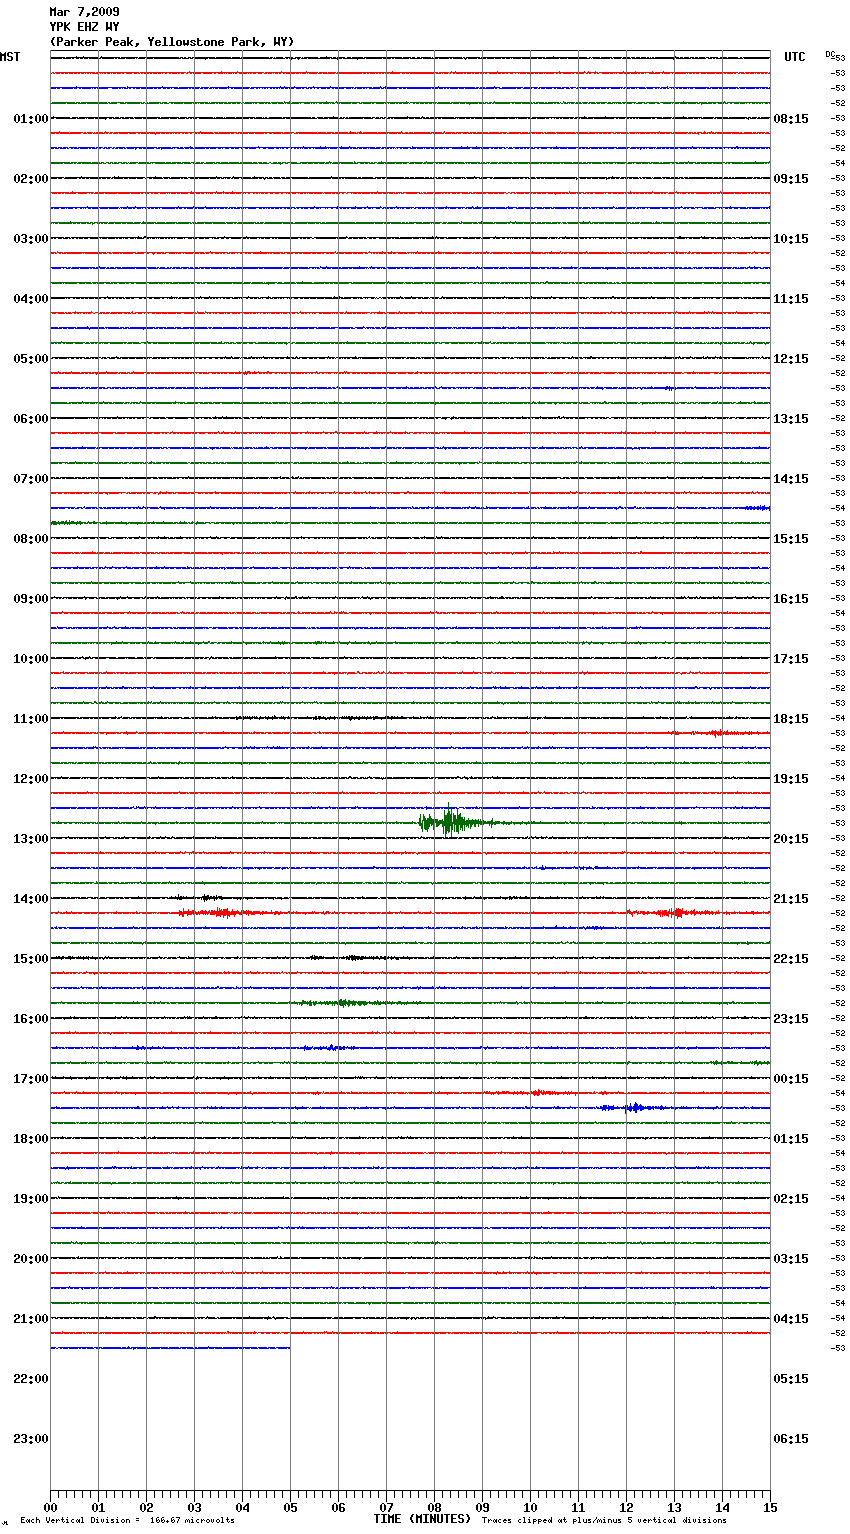Viewport: 850px width, 1534px height.
Task: Click the '05:15' UTC time label
Action: [x=791, y=1379]
